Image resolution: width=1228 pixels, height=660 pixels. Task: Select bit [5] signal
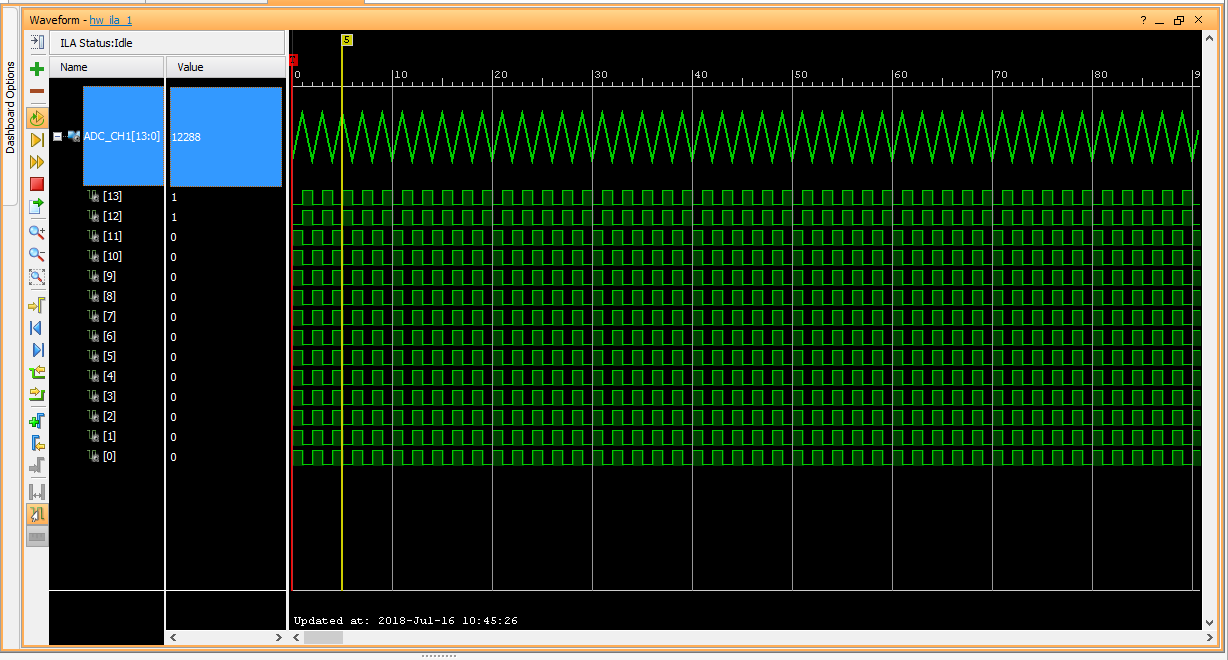(109, 356)
